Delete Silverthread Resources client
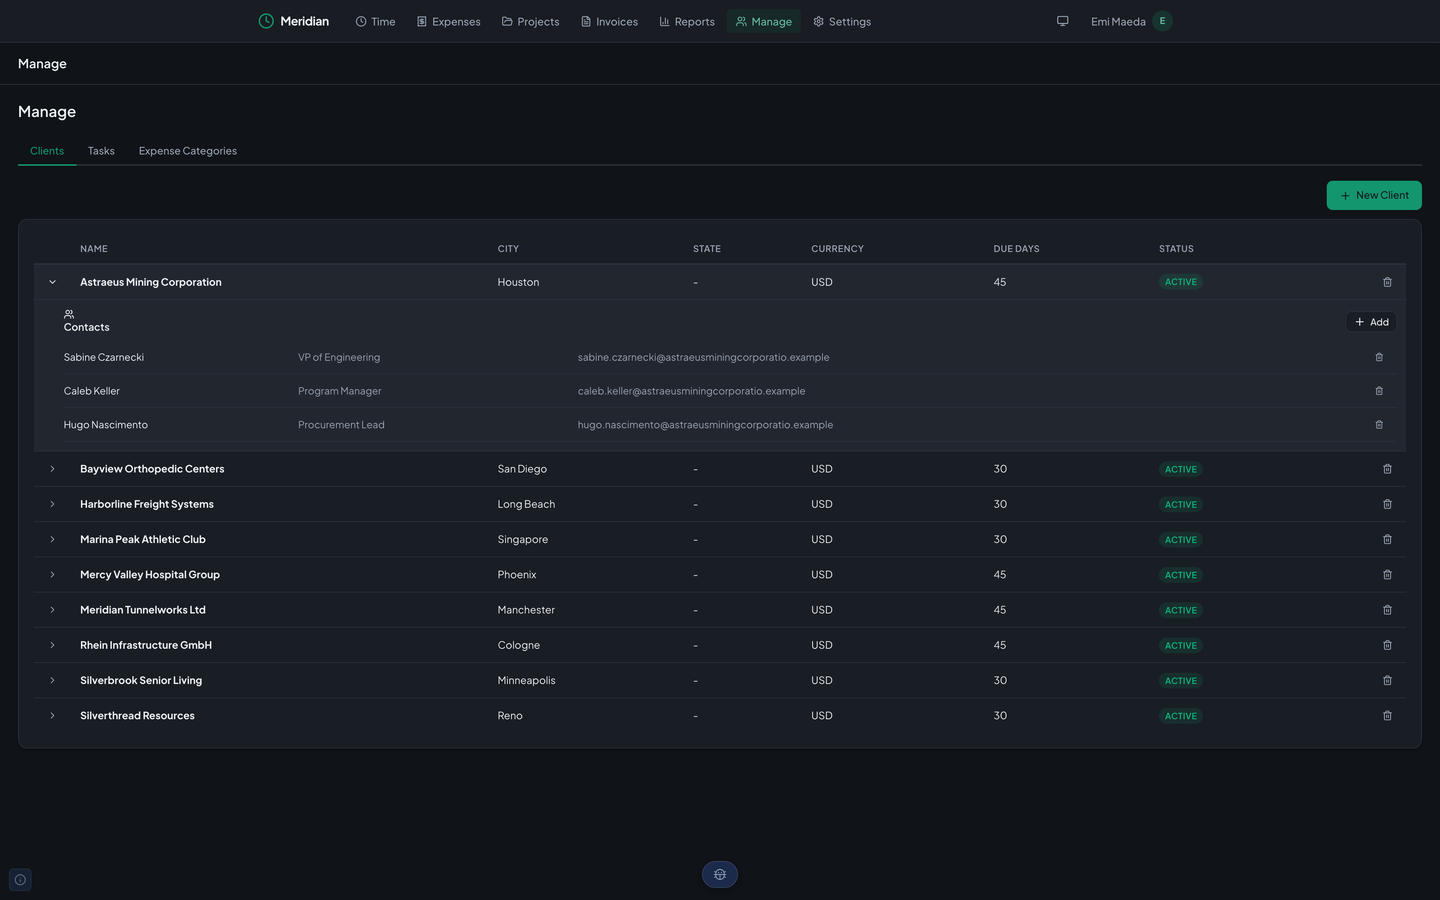The height and width of the screenshot is (900, 1440). 1387,716
